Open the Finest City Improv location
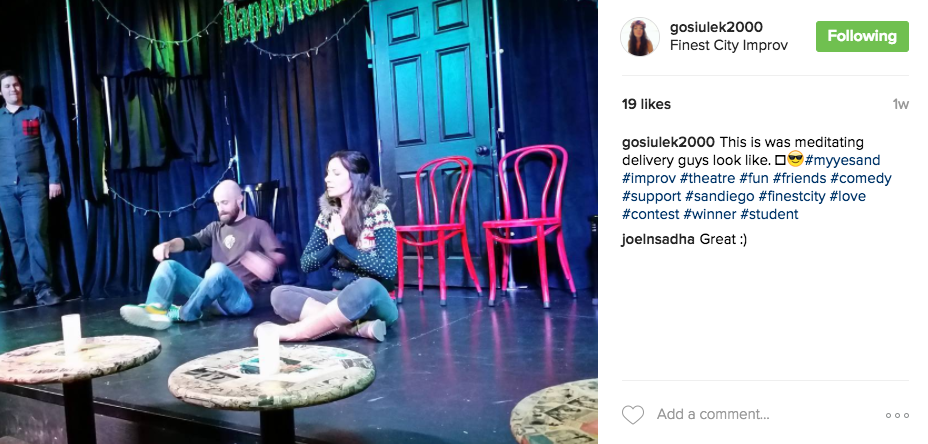Image resolution: width=928 pixels, height=444 pixels. pos(729,46)
